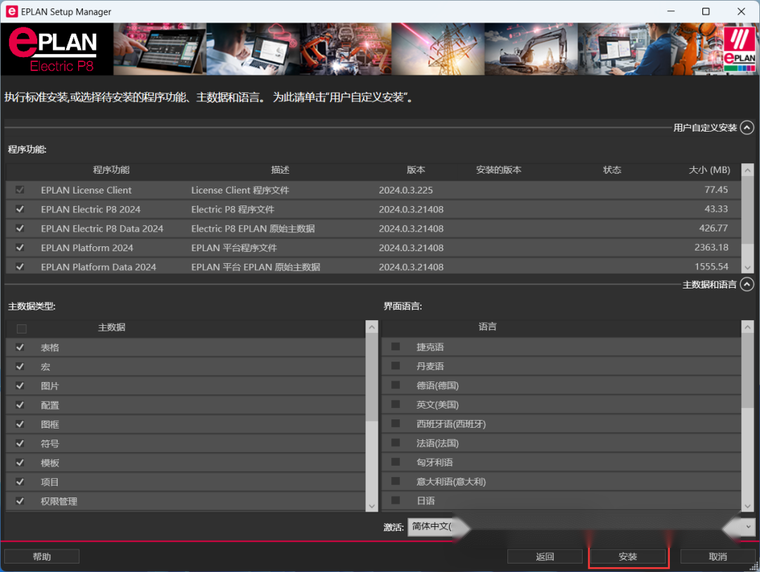
Task: Enable the 英文(美国) language checkbox
Action: tap(396, 405)
